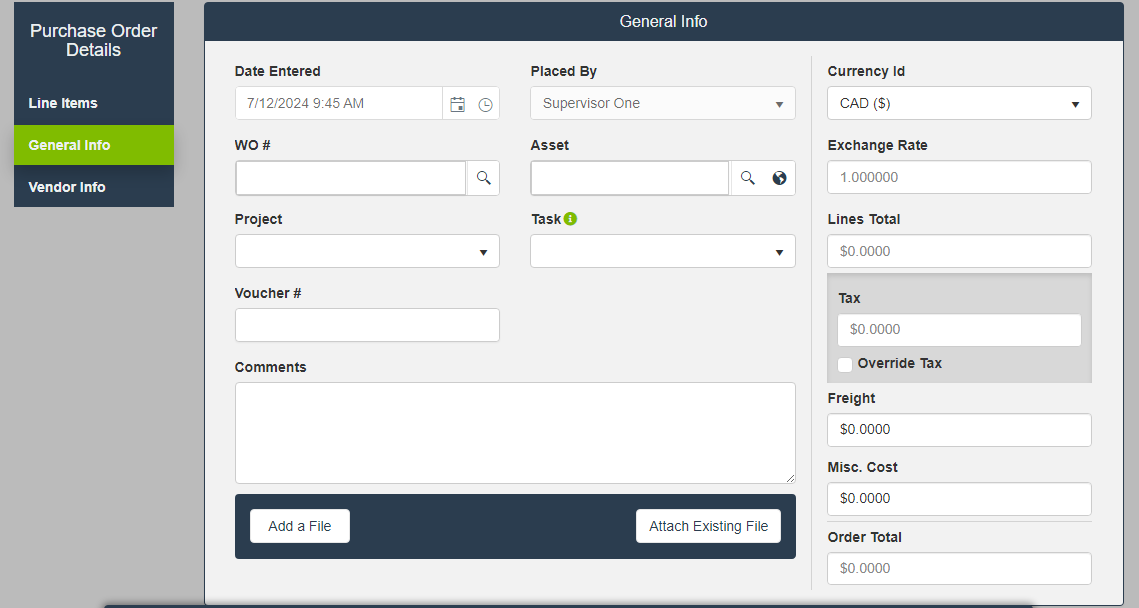Open the Date Entered clock time picker

(485, 104)
